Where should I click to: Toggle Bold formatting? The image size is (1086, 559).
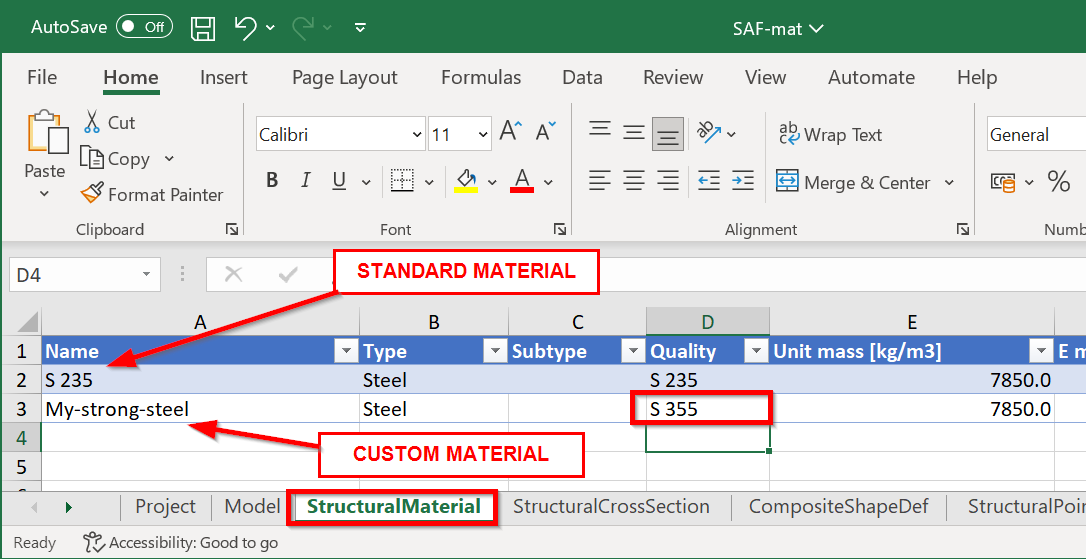coord(272,182)
